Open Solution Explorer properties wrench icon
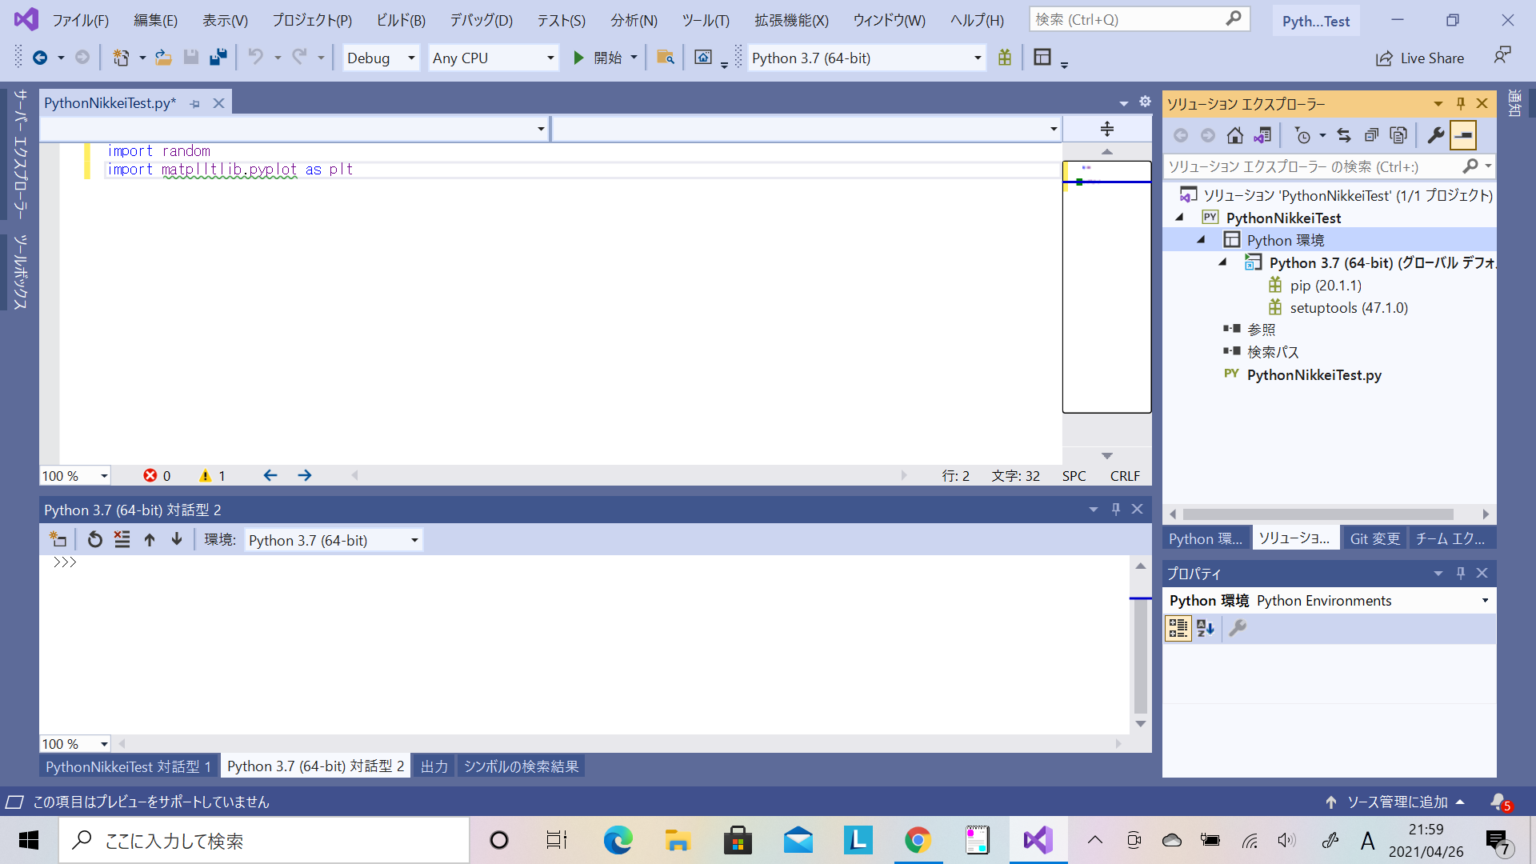Viewport: 1536px width, 864px height. point(1435,134)
